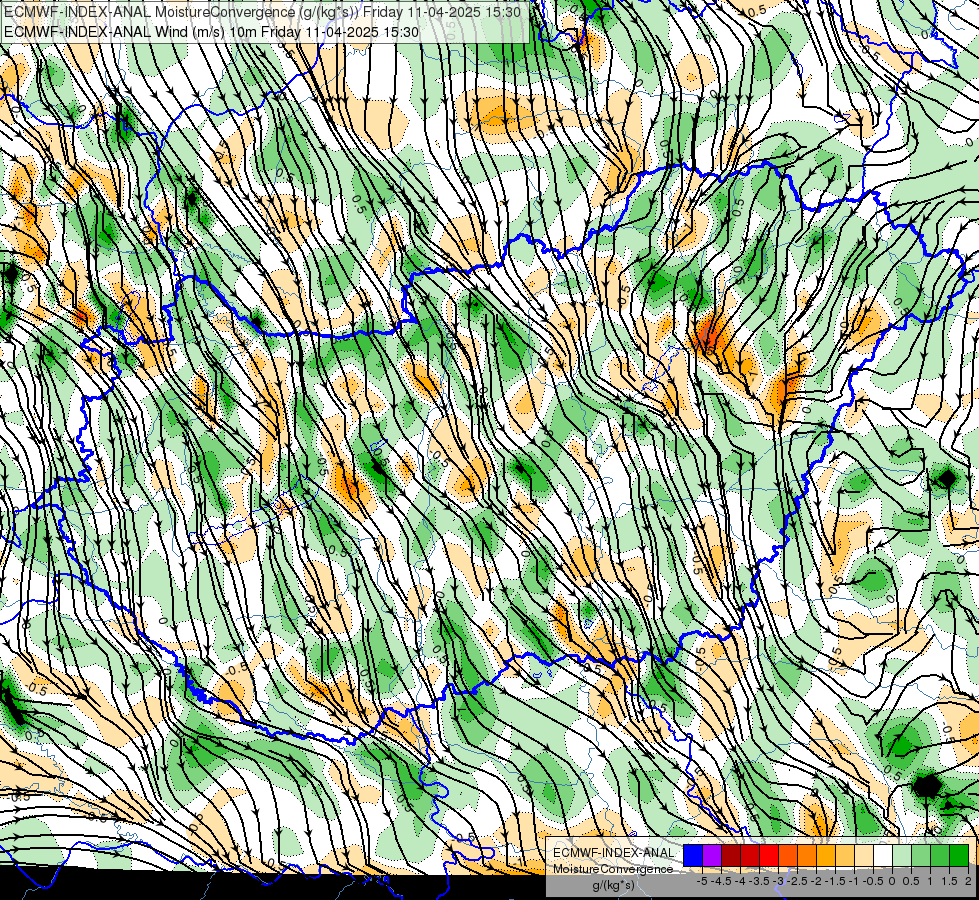The height and width of the screenshot is (900, 979).
Task: Click the white legend swatch left of 0
Action: (x=883, y=856)
